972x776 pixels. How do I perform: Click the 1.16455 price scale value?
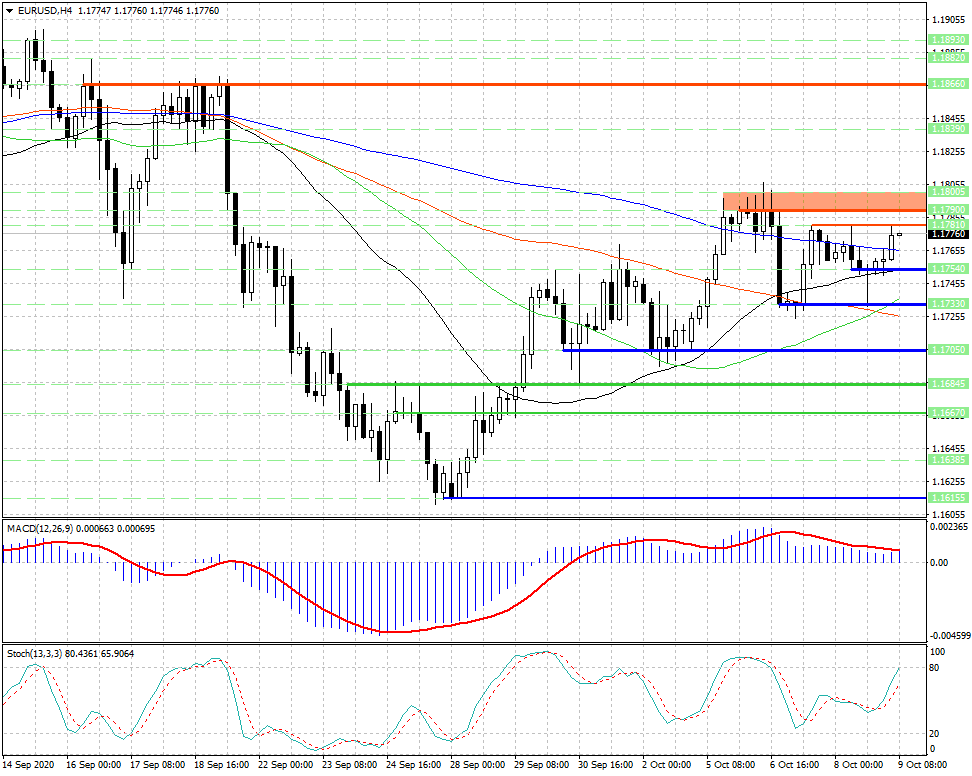point(948,448)
